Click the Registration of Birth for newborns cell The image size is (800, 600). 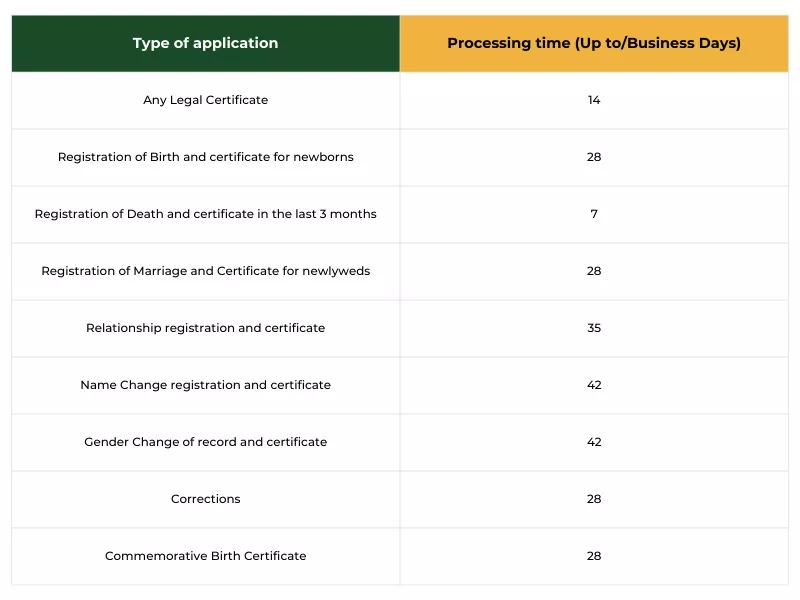click(x=205, y=157)
